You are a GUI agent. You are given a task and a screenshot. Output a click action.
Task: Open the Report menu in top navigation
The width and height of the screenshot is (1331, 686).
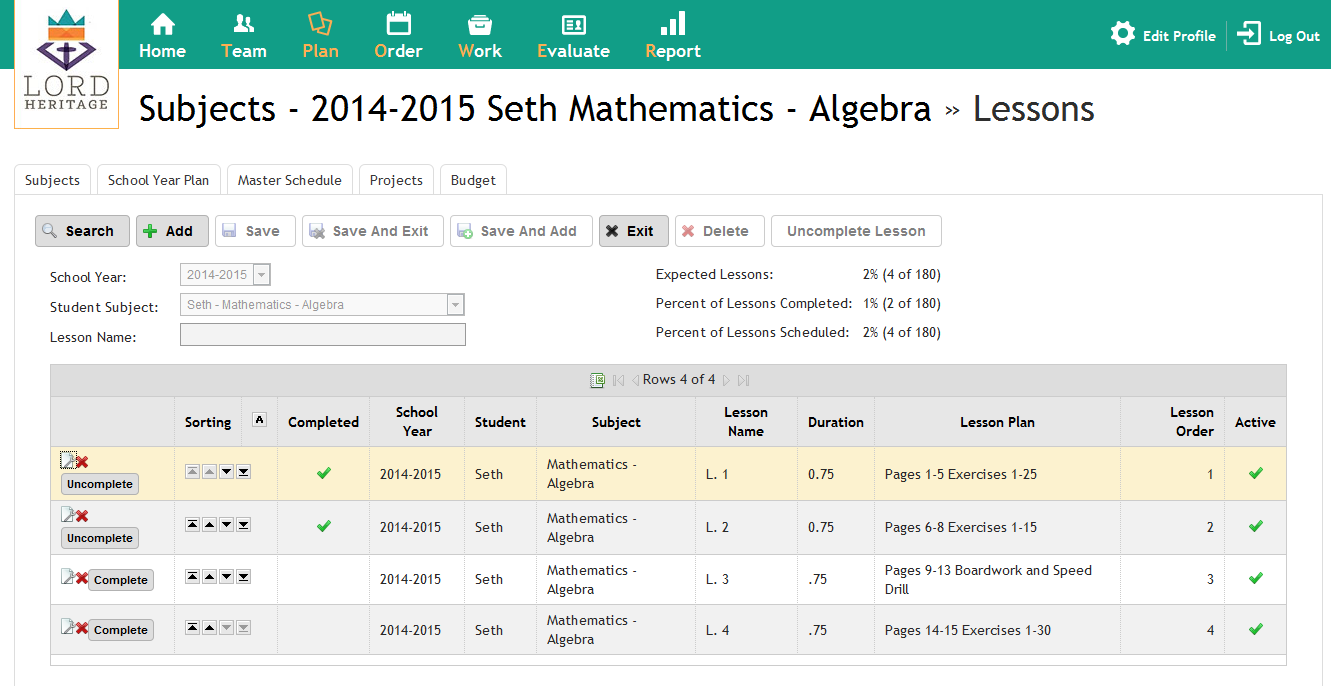[673, 36]
